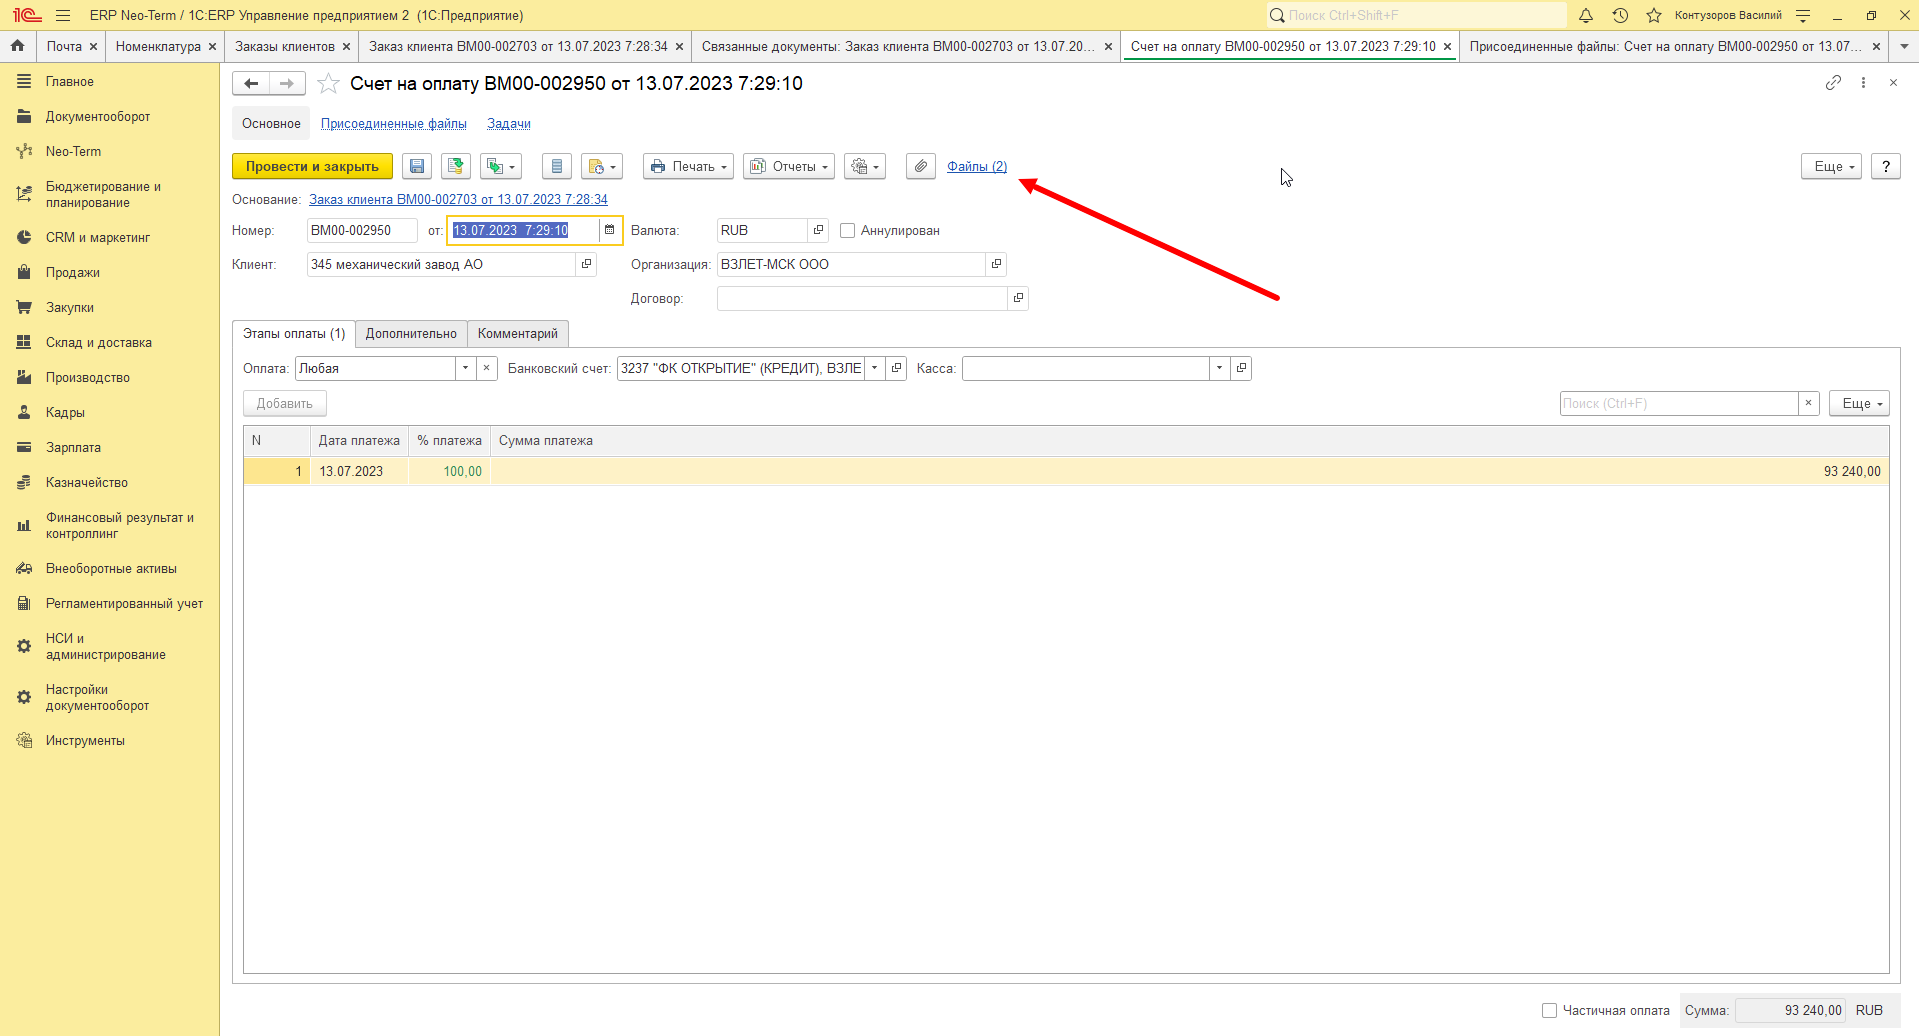Click the Добавить button
1919x1036 pixels.
[x=285, y=403]
